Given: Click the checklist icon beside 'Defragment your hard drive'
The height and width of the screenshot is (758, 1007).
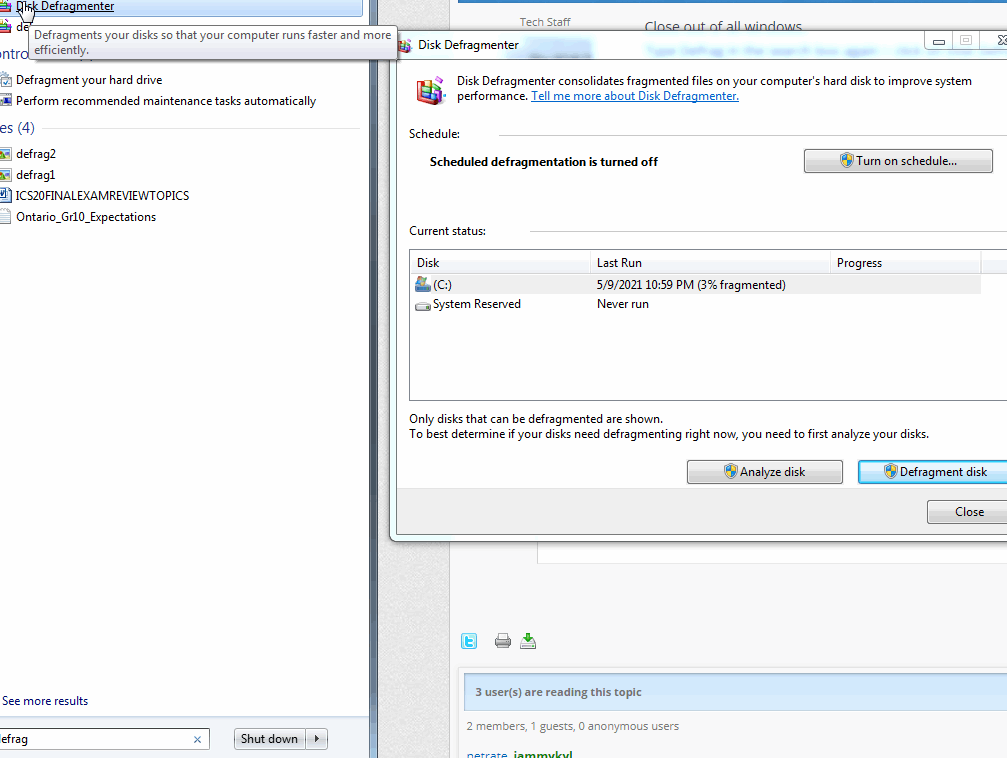Looking at the screenshot, I should 5,80.
